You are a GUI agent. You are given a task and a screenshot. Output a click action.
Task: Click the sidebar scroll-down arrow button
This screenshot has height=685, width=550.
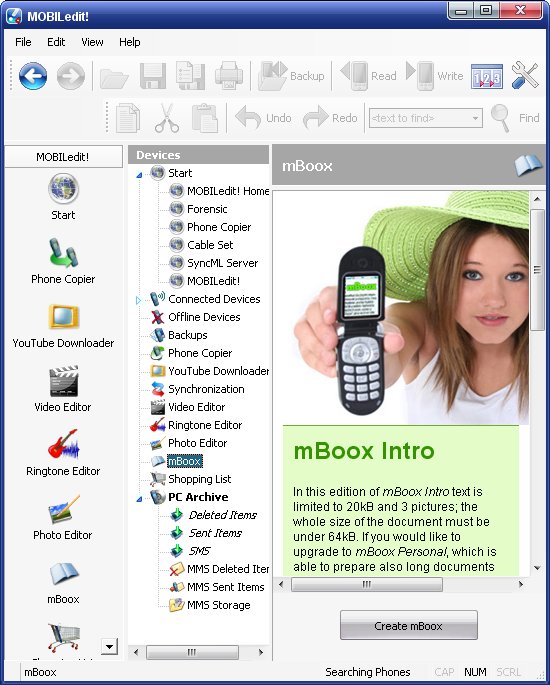(109, 647)
